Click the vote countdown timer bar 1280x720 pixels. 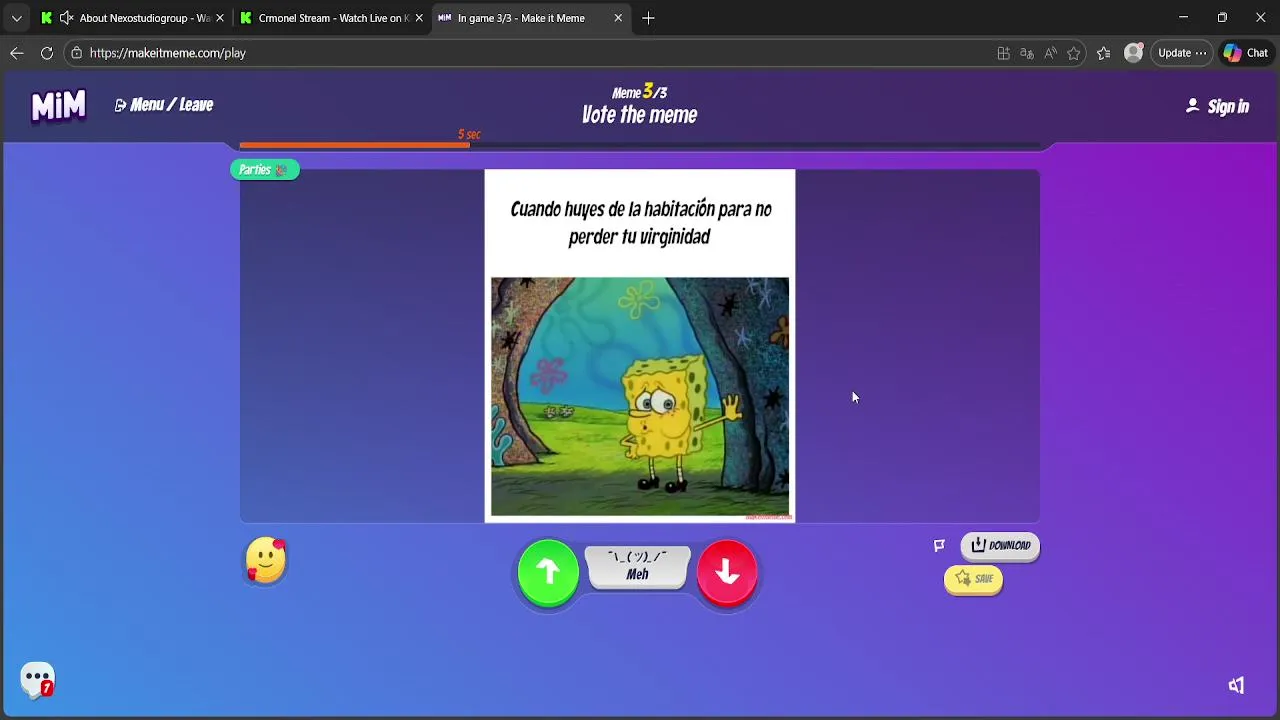point(640,145)
